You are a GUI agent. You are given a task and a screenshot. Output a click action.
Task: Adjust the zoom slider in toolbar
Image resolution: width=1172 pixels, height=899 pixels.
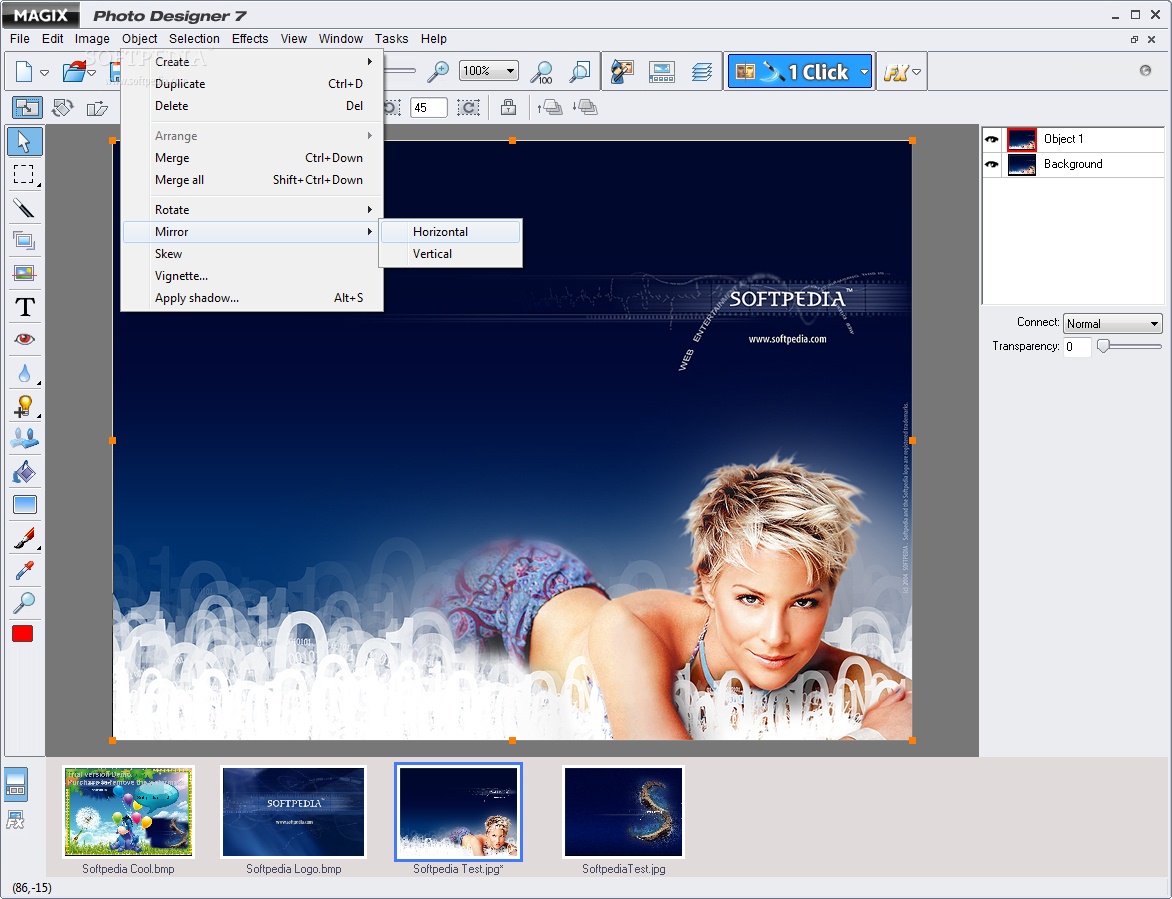tap(399, 71)
